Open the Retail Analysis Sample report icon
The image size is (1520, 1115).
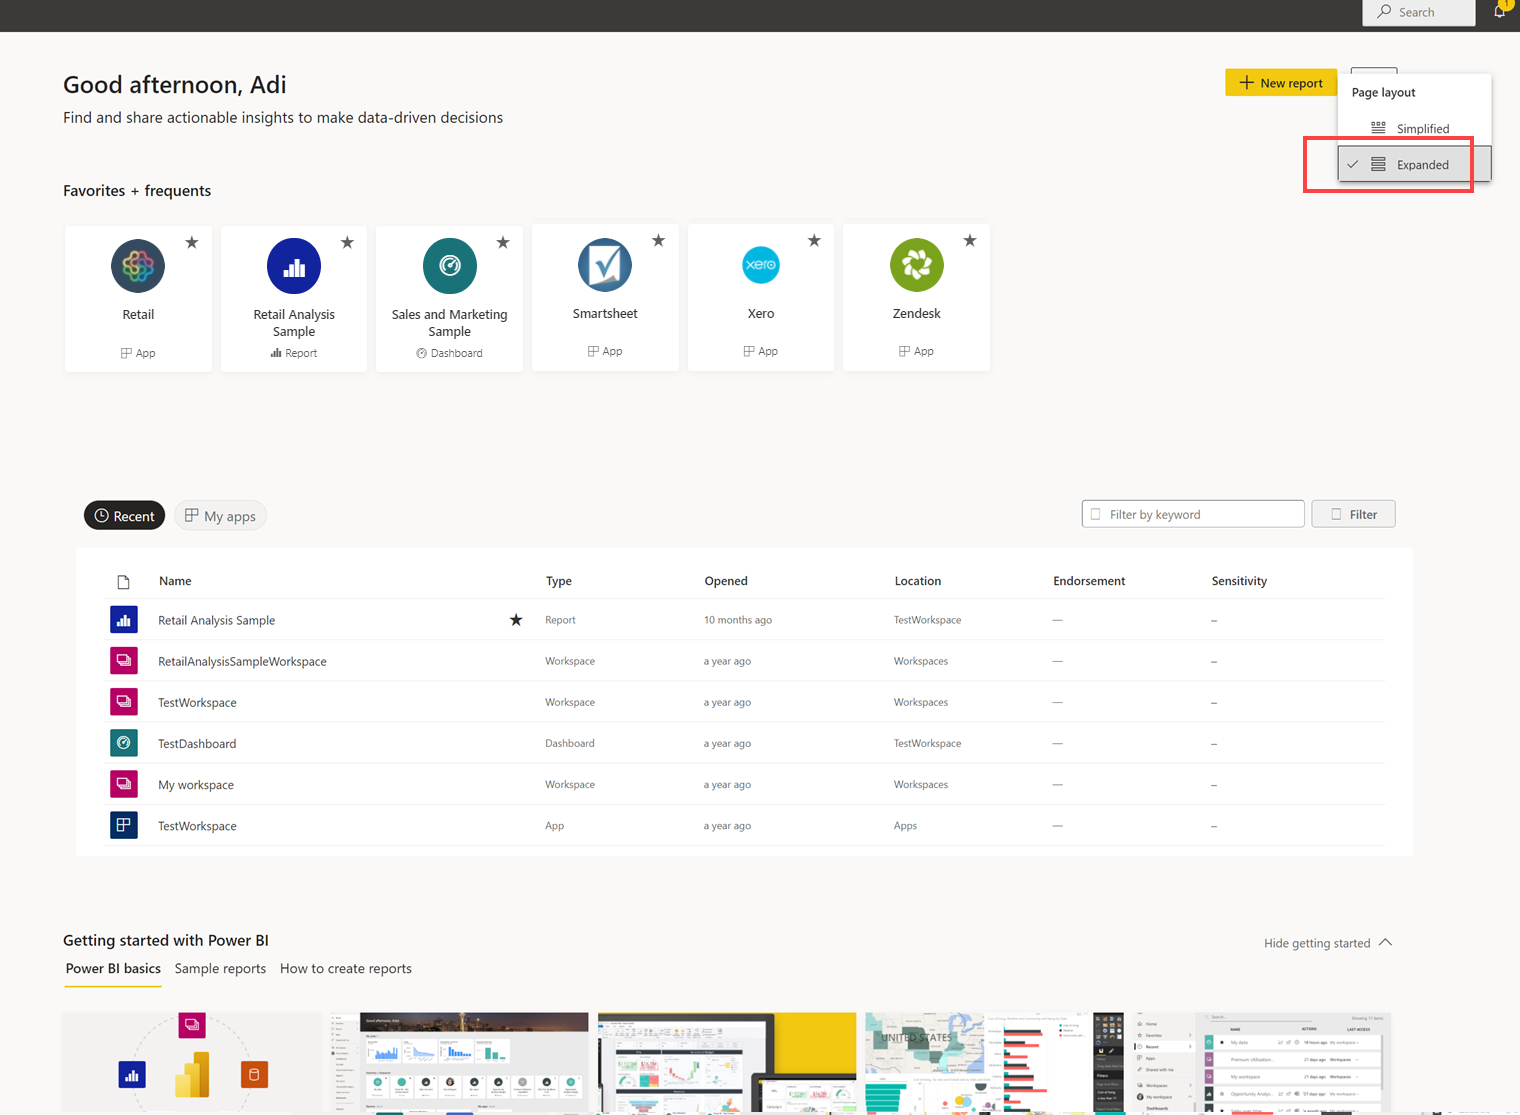coord(294,266)
